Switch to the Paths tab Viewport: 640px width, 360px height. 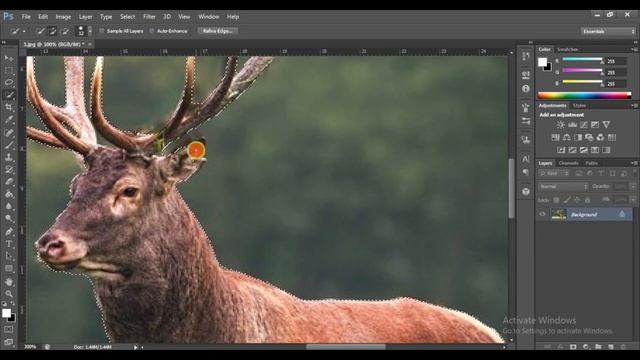[591, 163]
